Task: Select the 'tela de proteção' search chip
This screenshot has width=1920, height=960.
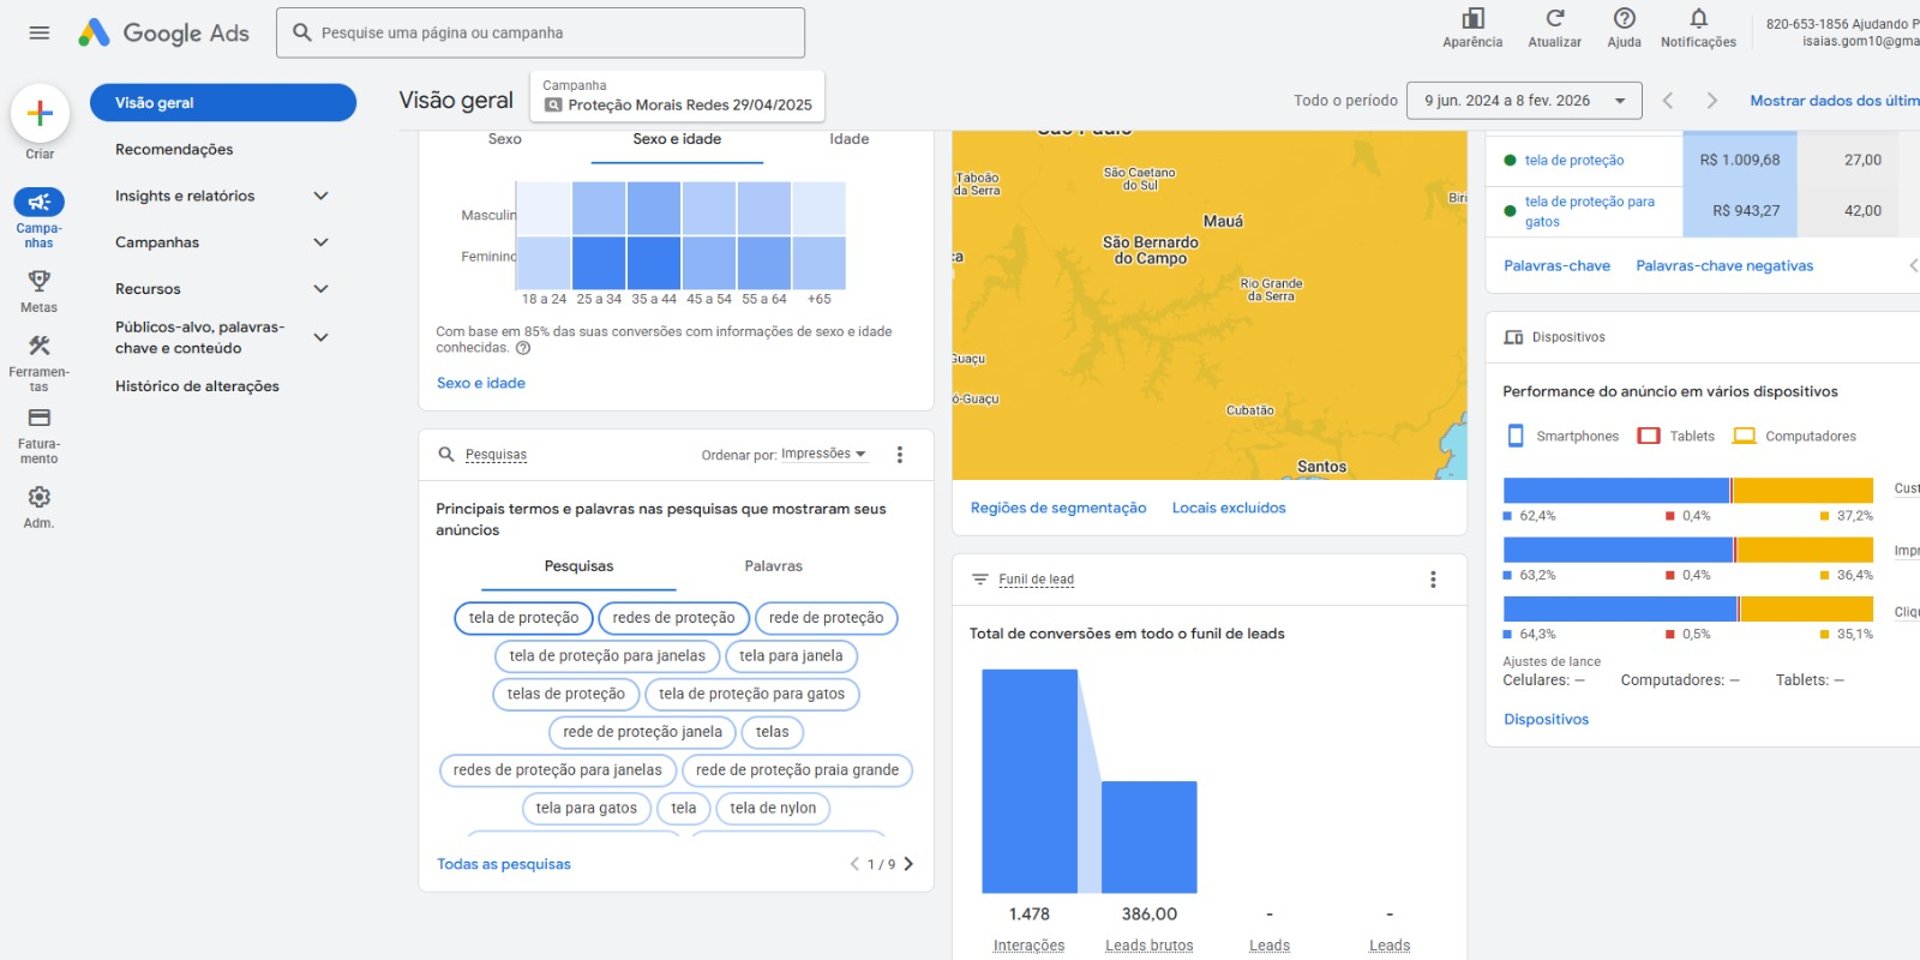Action: (x=524, y=618)
